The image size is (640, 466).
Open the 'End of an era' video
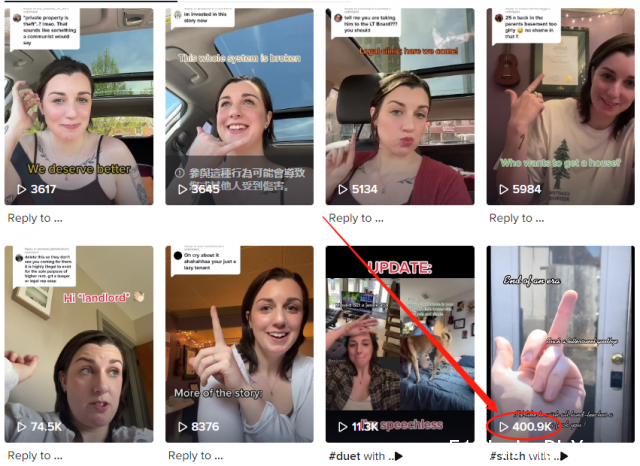coord(560,344)
